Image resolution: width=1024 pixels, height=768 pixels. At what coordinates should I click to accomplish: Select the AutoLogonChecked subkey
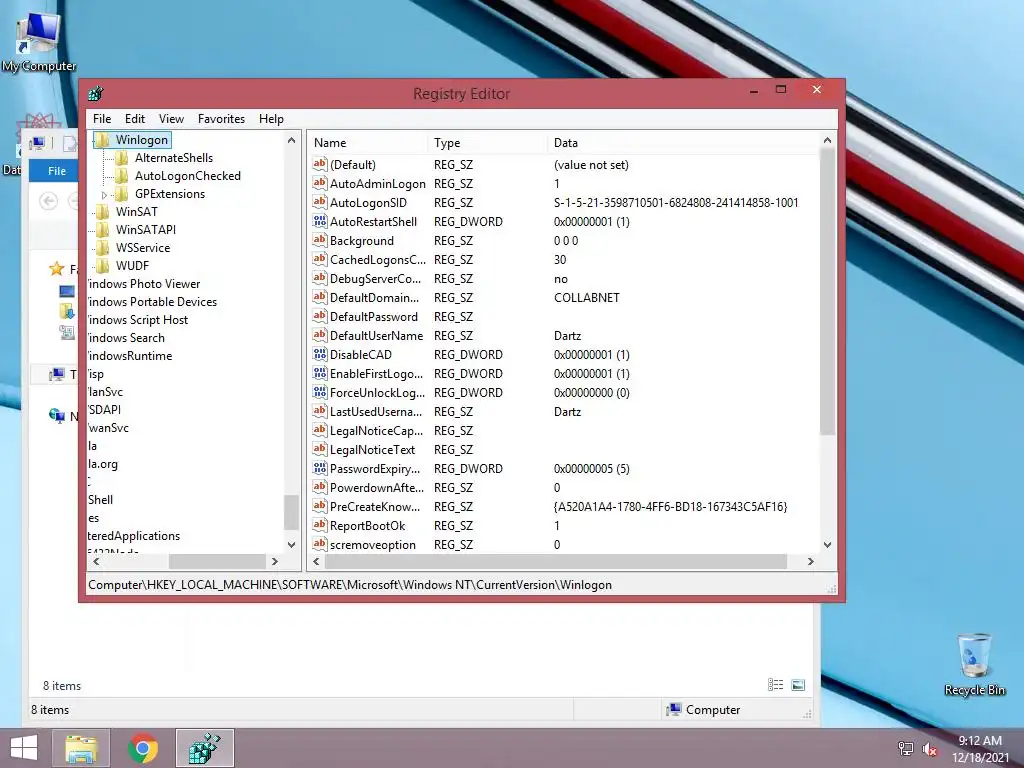tap(187, 176)
